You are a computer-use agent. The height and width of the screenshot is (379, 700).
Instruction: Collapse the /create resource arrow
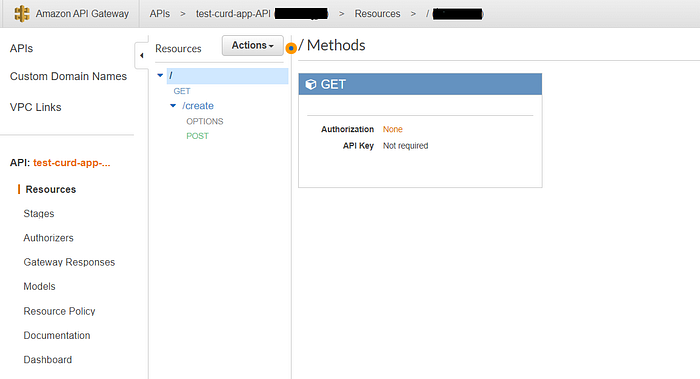point(173,106)
